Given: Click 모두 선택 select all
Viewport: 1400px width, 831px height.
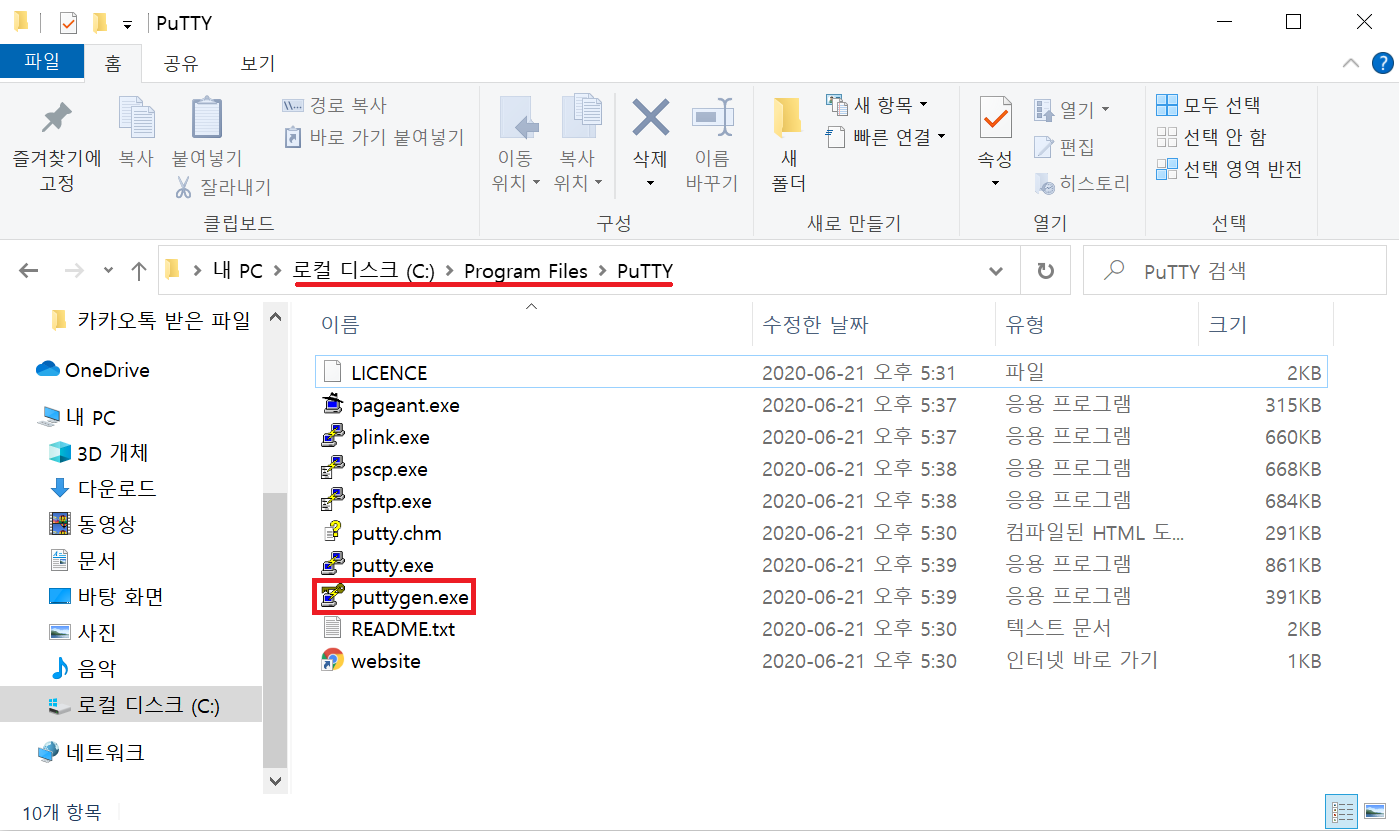Looking at the screenshot, I should pyautogui.click(x=1208, y=105).
